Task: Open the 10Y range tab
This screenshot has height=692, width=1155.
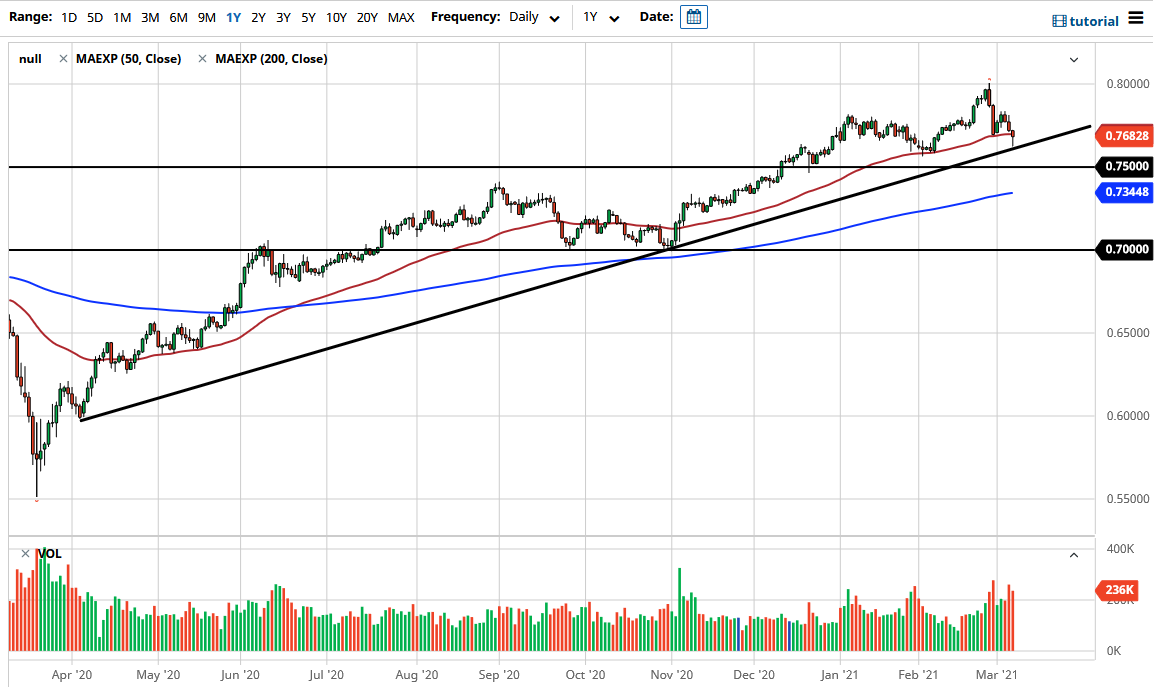Action: coord(336,17)
